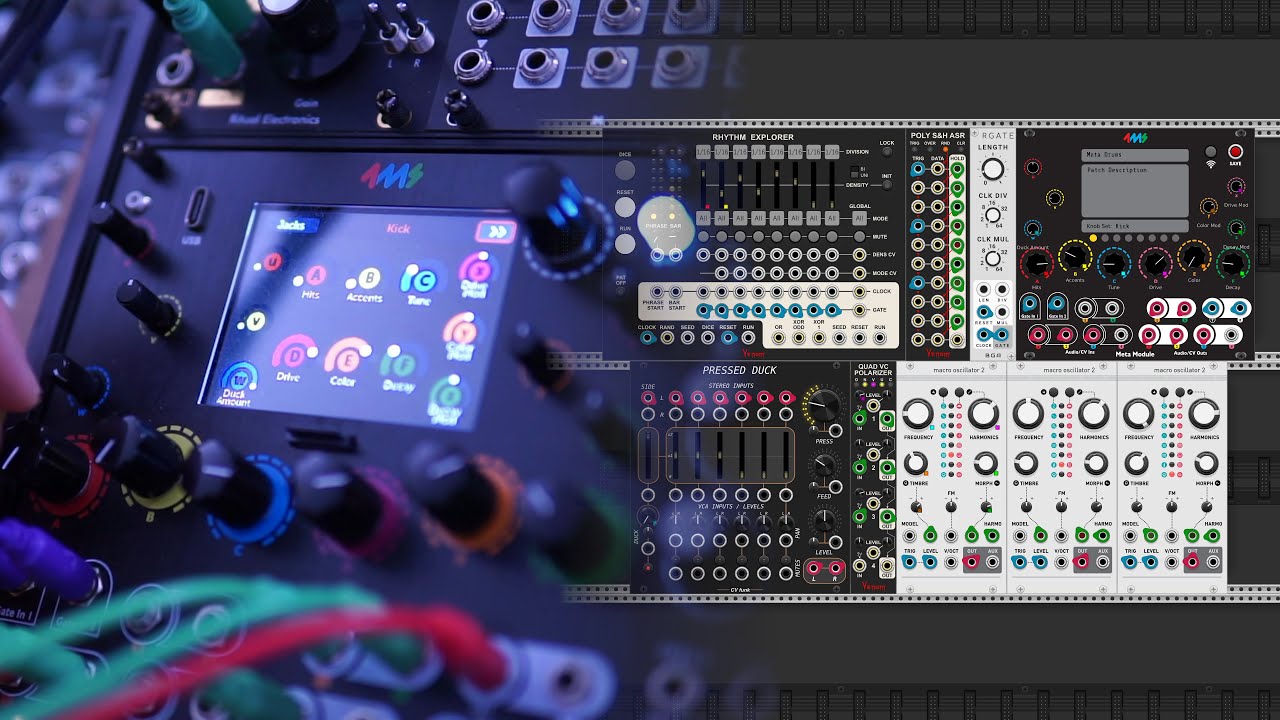Click the Tune knob C on Meta Module

coord(1114,263)
